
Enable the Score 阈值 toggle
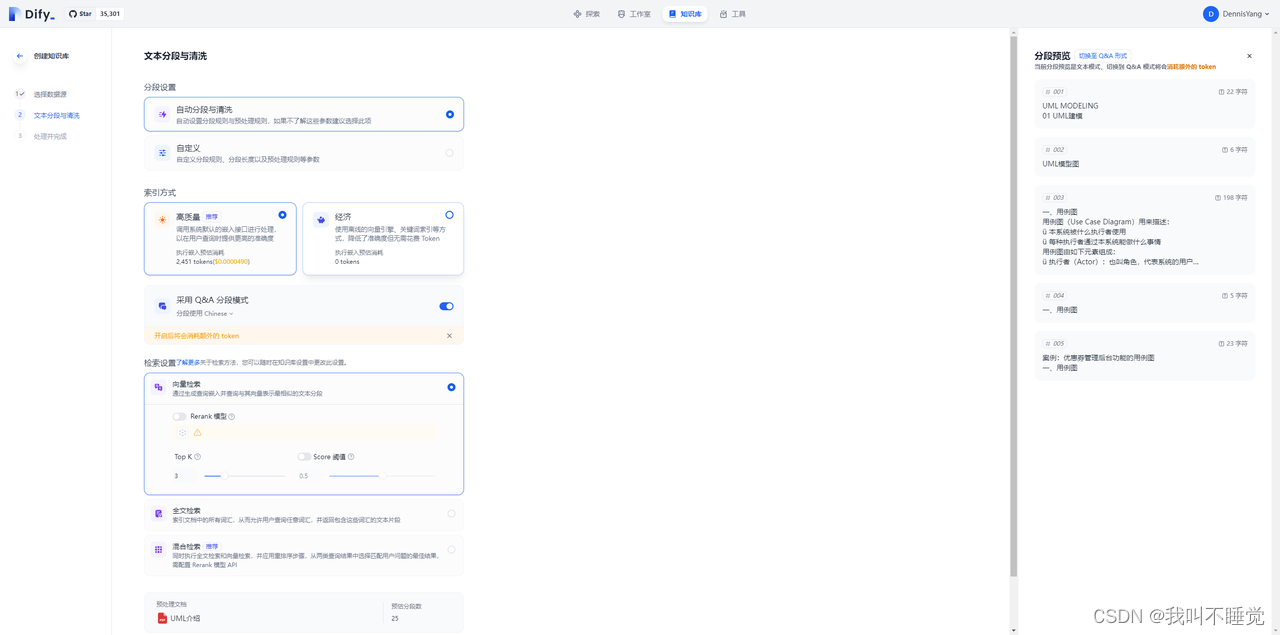tap(304, 457)
